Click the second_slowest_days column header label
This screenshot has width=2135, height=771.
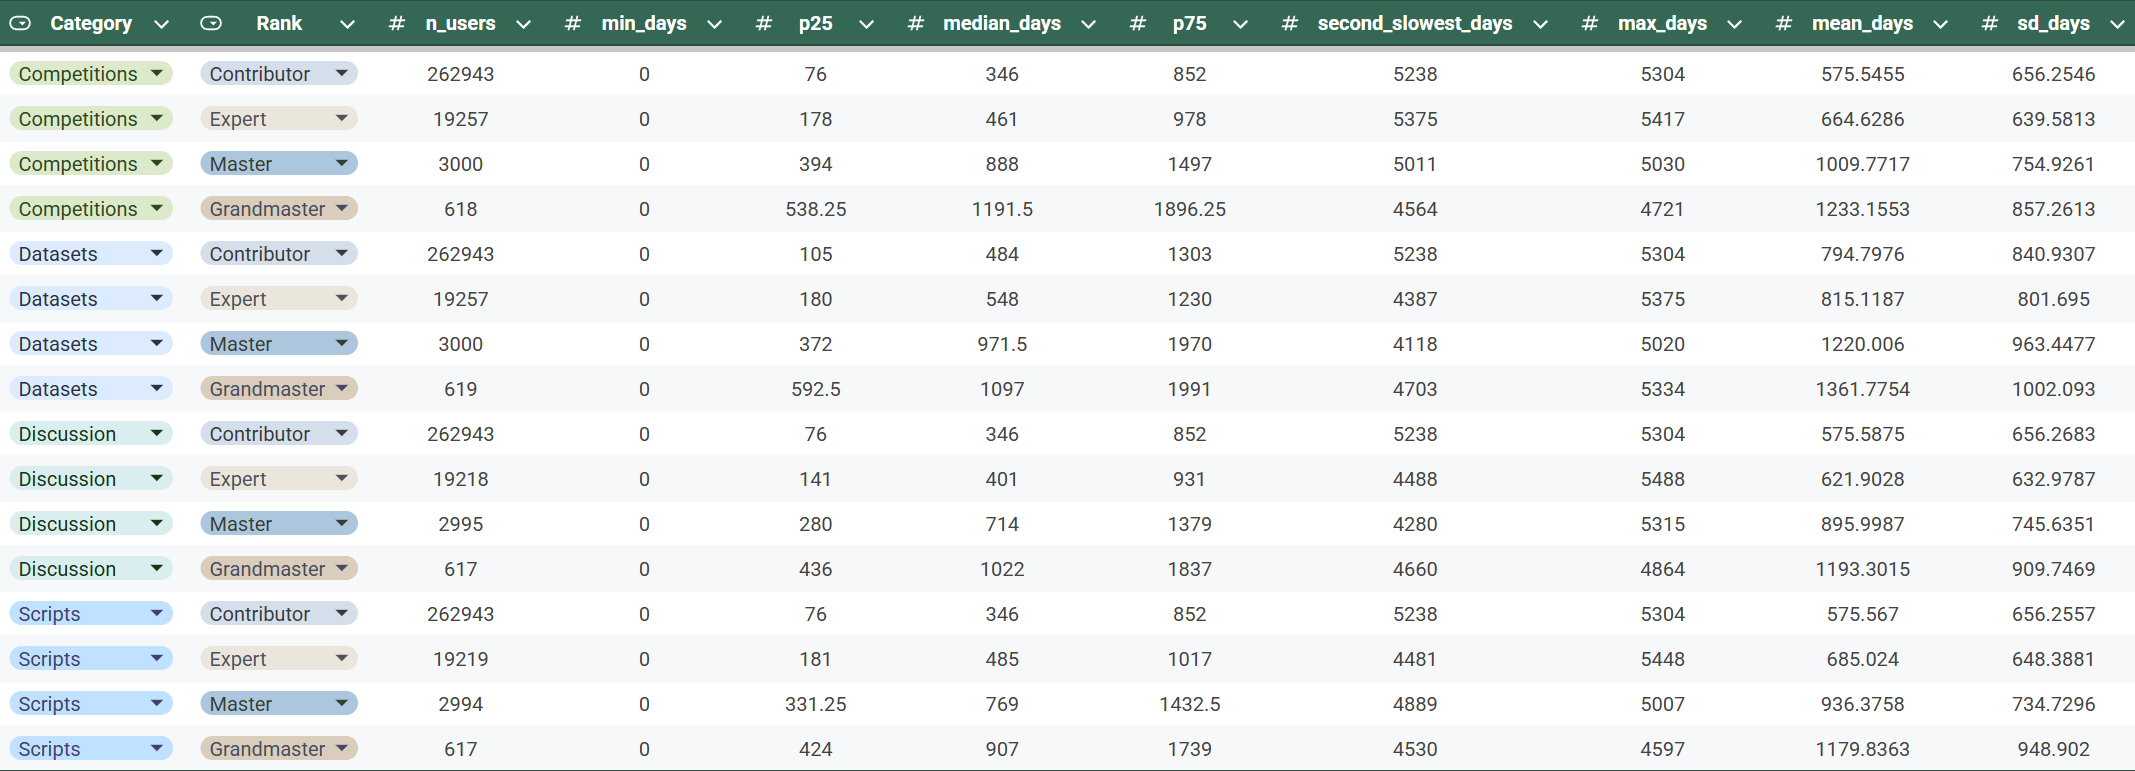1415,23
